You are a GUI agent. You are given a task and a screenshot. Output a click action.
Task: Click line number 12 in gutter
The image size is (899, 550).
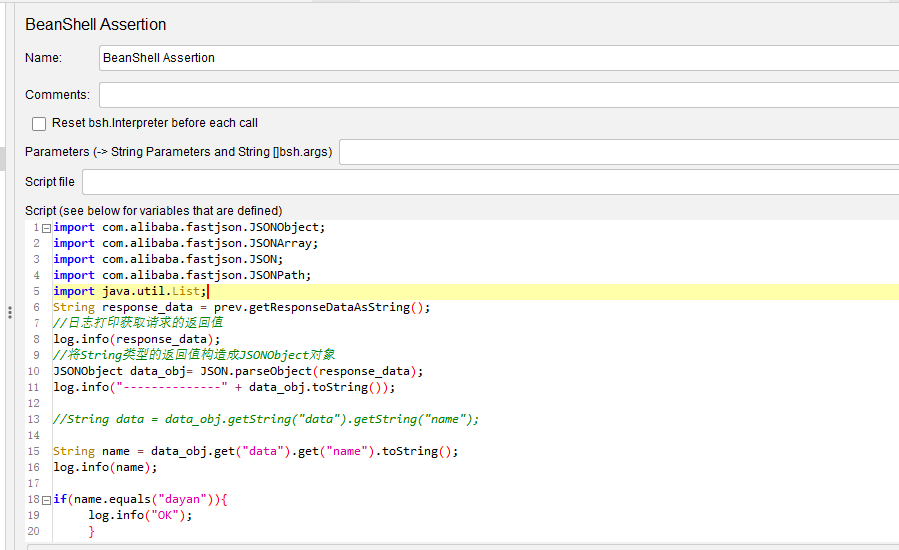(x=34, y=403)
